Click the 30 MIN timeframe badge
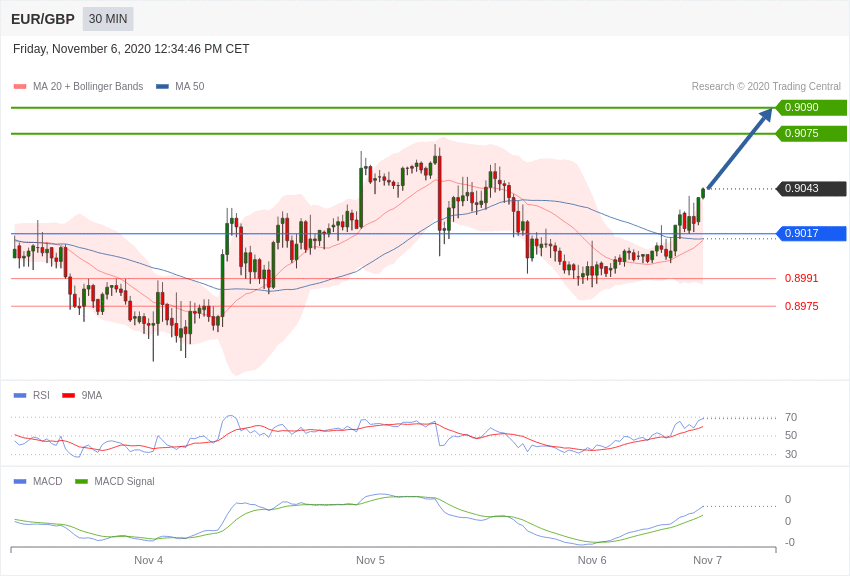The image size is (850, 576). [x=108, y=19]
